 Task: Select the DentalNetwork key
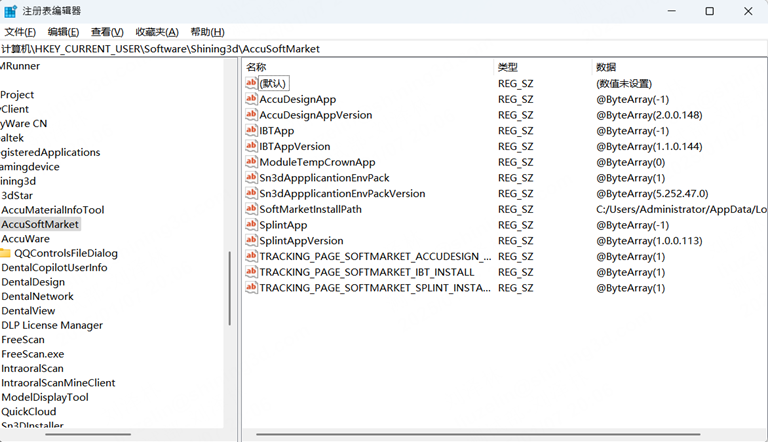pos(37,296)
